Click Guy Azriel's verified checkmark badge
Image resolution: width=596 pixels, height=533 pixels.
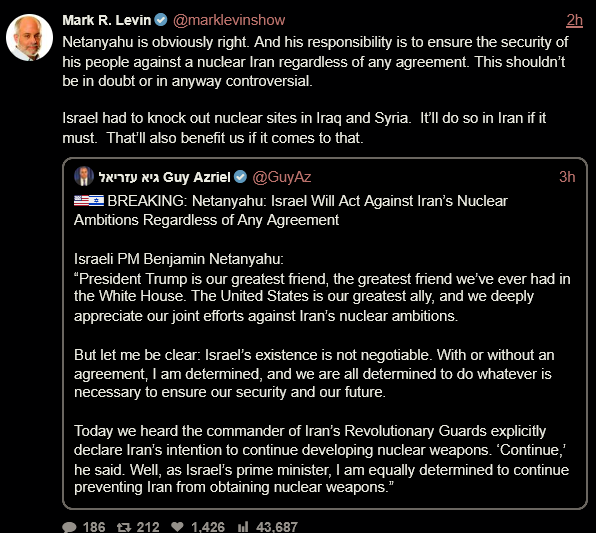[240, 177]
